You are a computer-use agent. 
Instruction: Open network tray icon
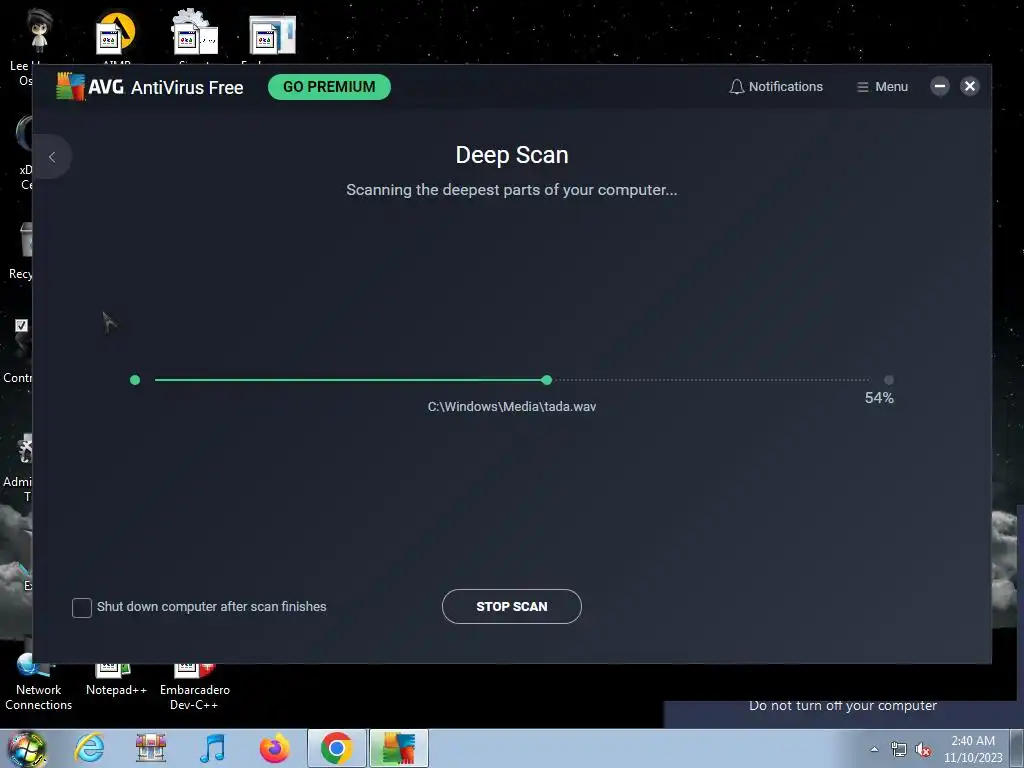tap(899, 749)
